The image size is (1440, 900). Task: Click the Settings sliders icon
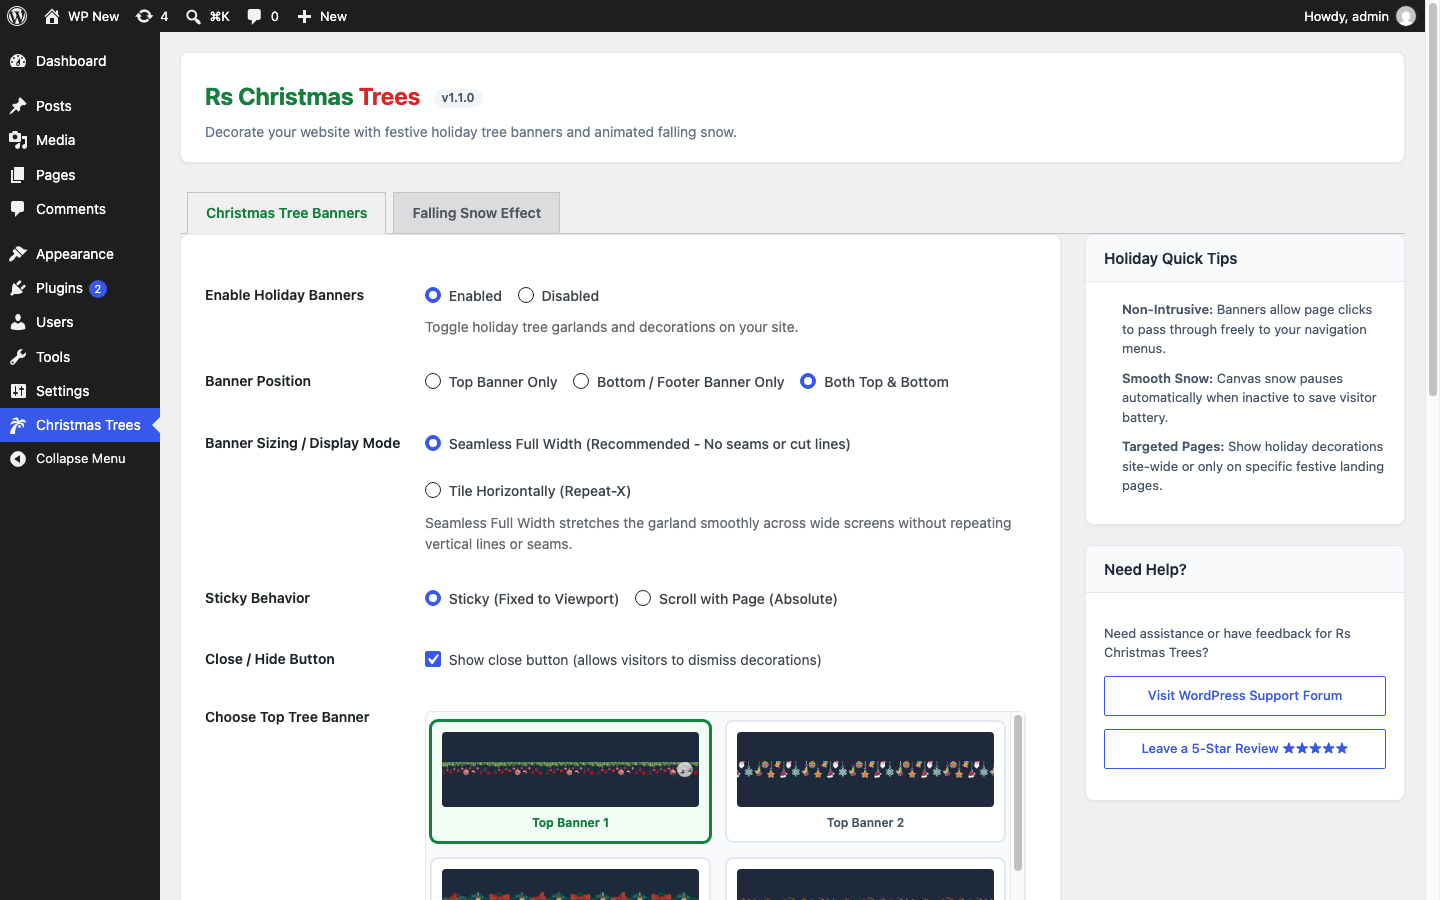click(18, 391)
